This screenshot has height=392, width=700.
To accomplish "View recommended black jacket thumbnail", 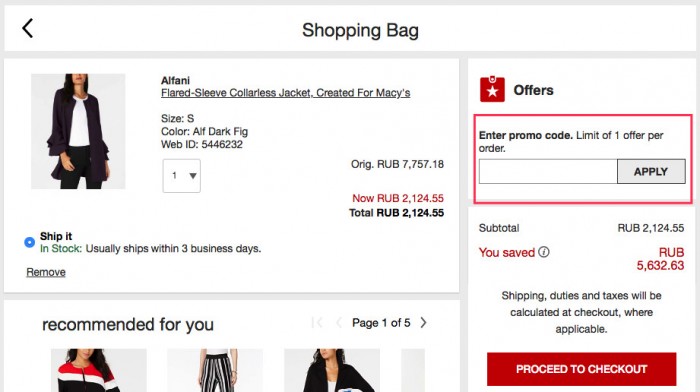I will point(332,370).
